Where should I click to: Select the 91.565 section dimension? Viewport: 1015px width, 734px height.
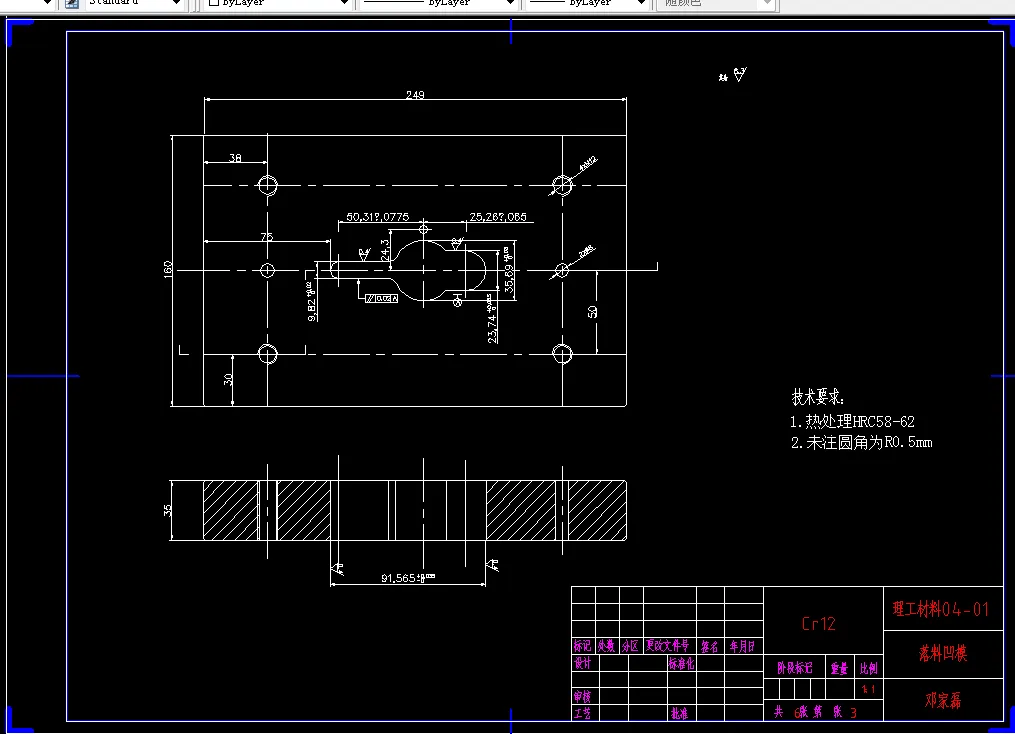(x=408, y=578)
